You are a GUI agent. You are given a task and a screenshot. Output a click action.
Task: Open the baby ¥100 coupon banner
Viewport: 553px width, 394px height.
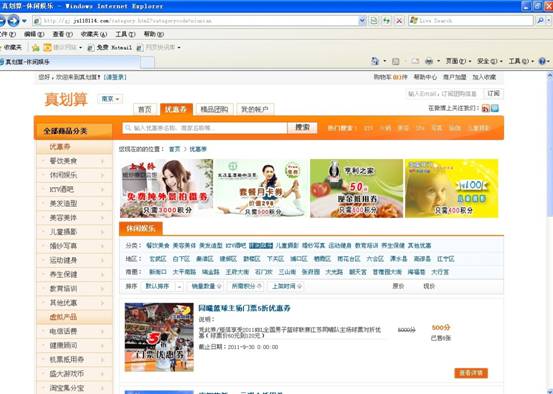451,188
